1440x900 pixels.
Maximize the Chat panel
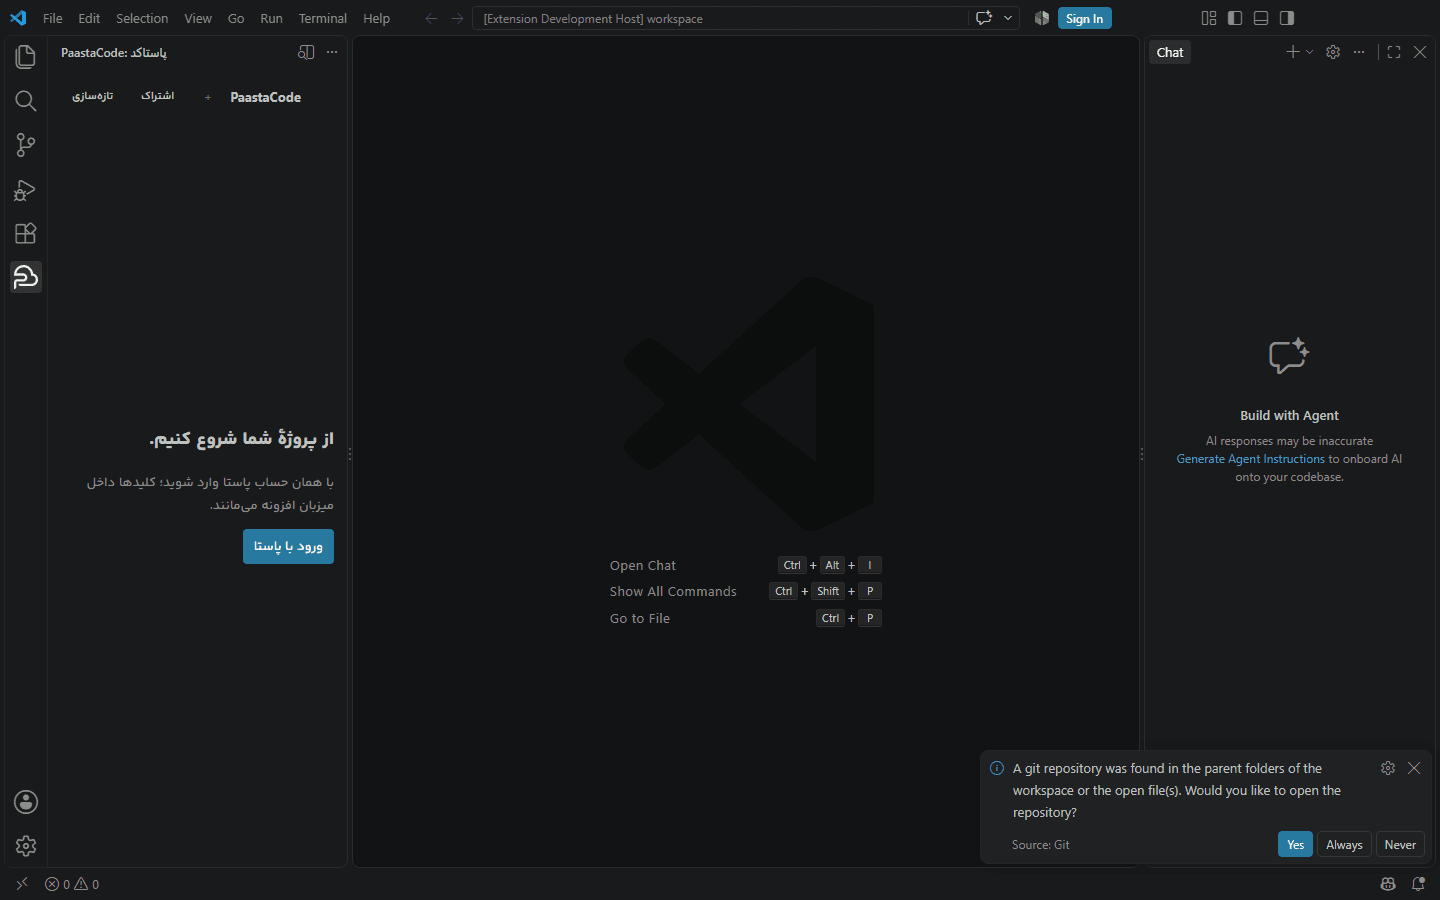point(1394,52)
